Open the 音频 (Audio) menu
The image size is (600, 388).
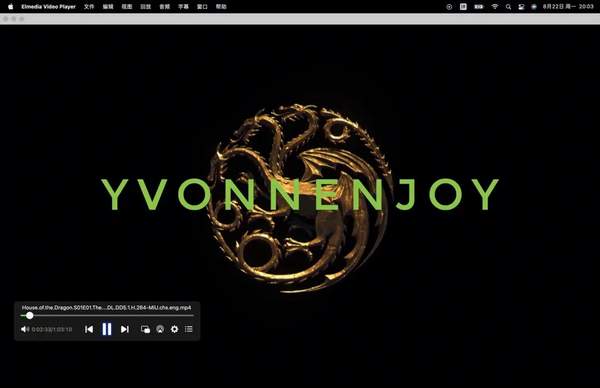(165, 7)
